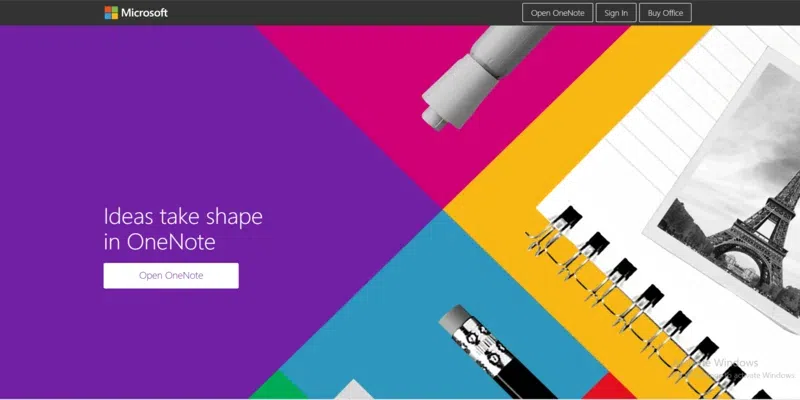This screenshot has width=800, height=400.
Task: Click the Activate Windows watermark text
Action: click(x=737, y=368)
